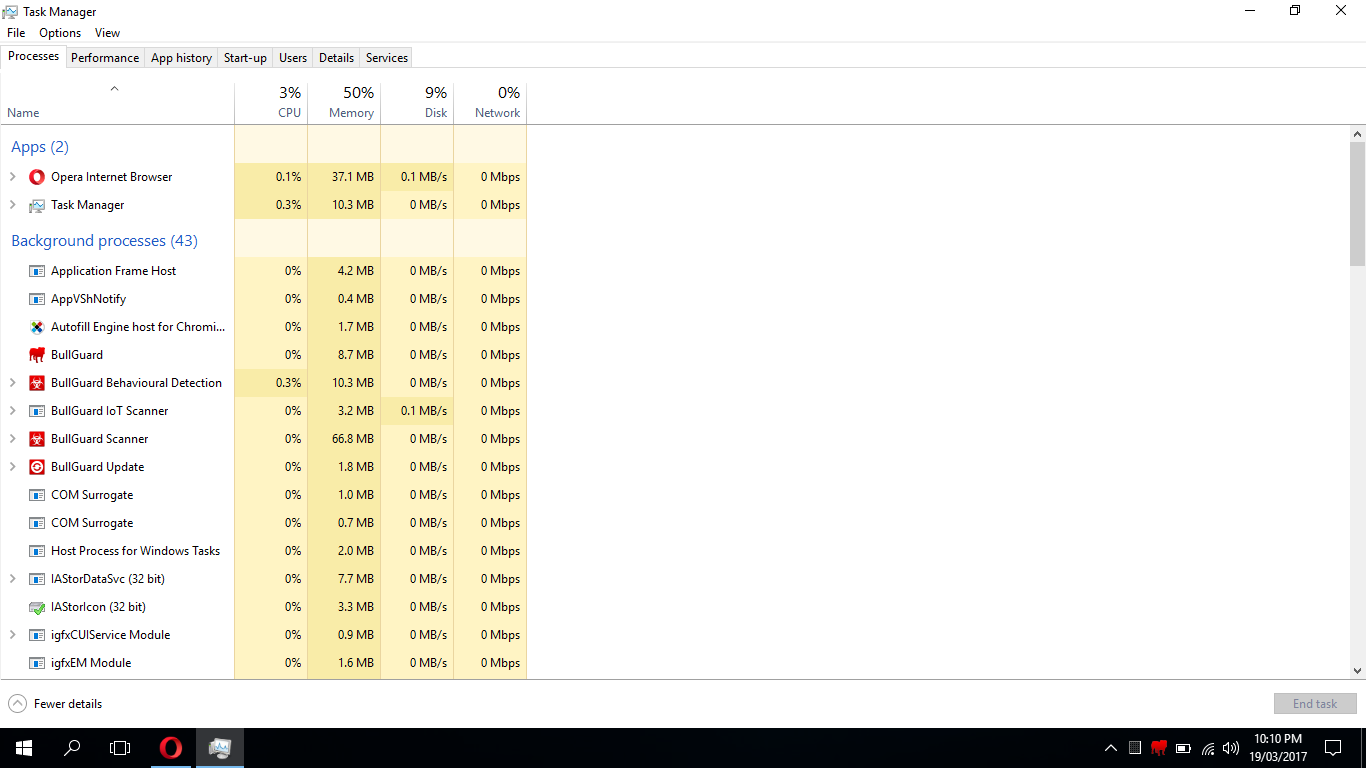Expand the Opera Internet Browser process group
The height and width of the screenshot is (768, 1366).
coord(13,177)
